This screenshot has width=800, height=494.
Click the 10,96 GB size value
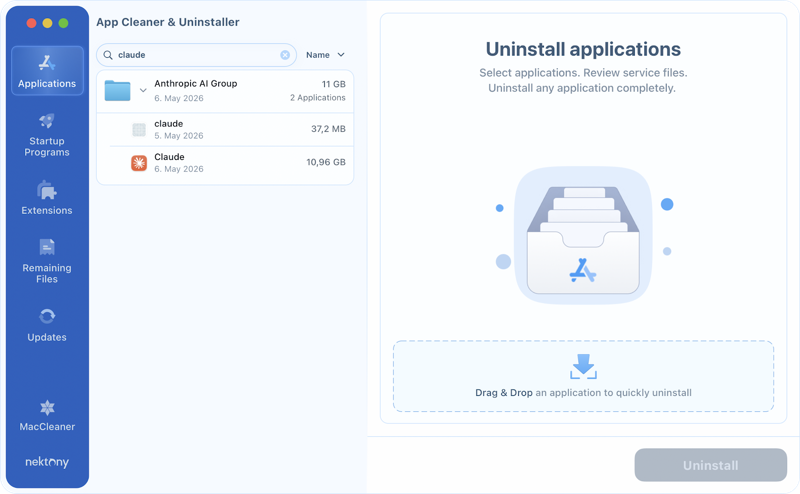[x=326, y=162]
